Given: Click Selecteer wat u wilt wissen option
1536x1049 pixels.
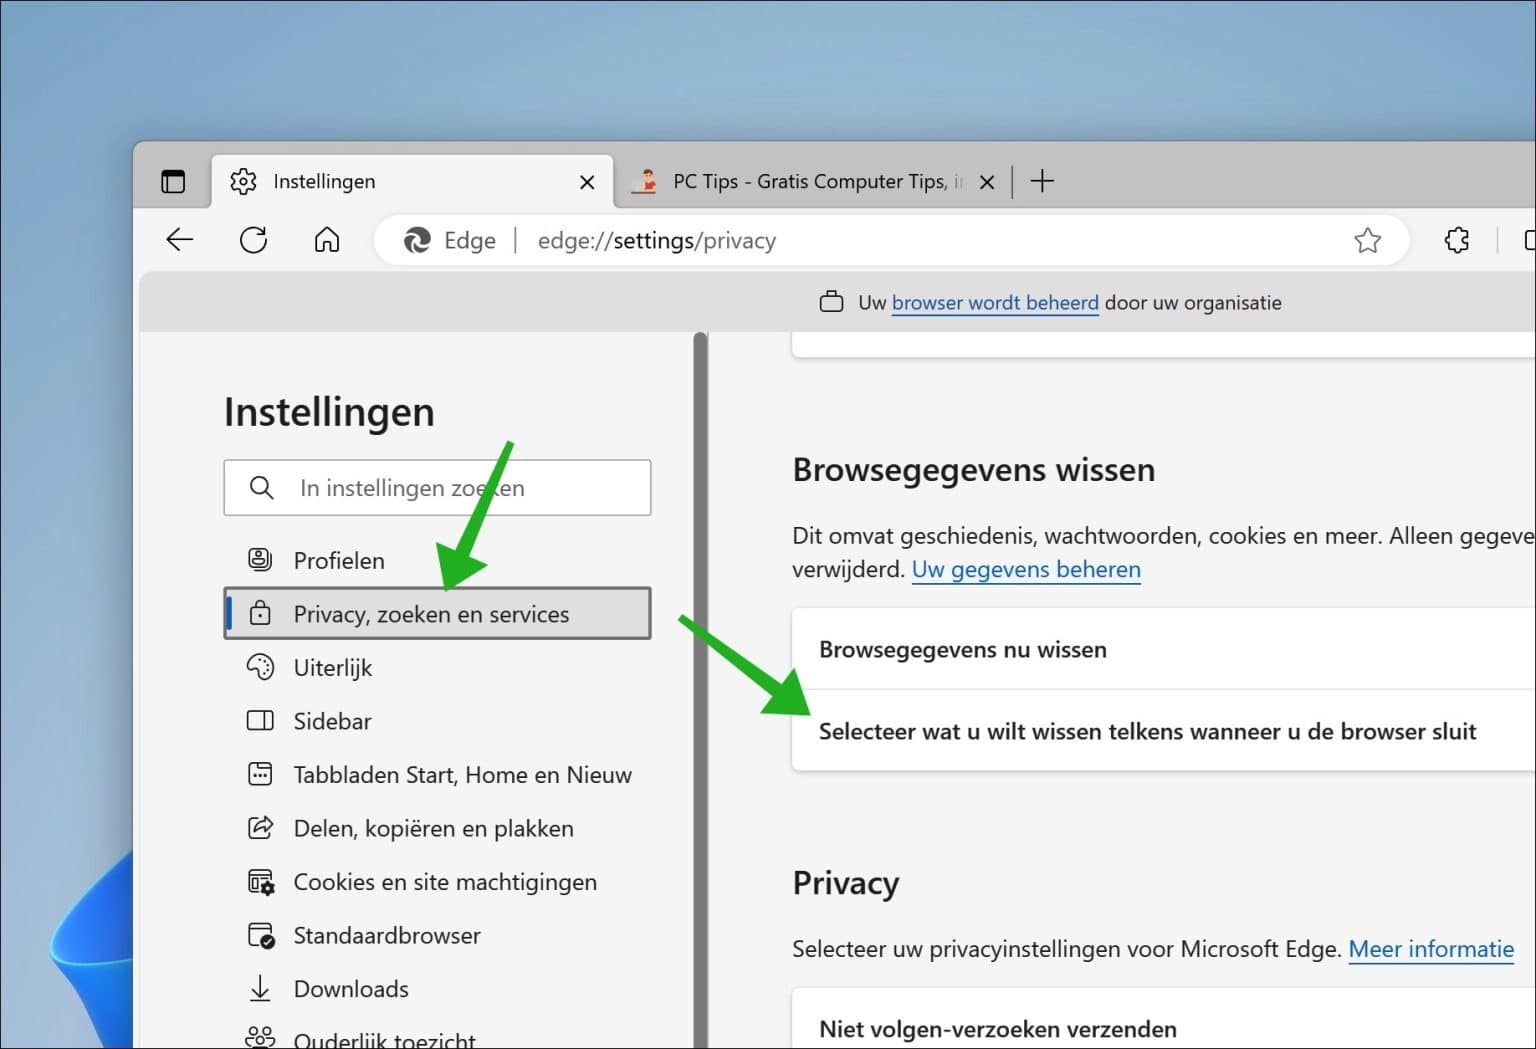Looking at the screenshot, I should tap(1147, 731).
